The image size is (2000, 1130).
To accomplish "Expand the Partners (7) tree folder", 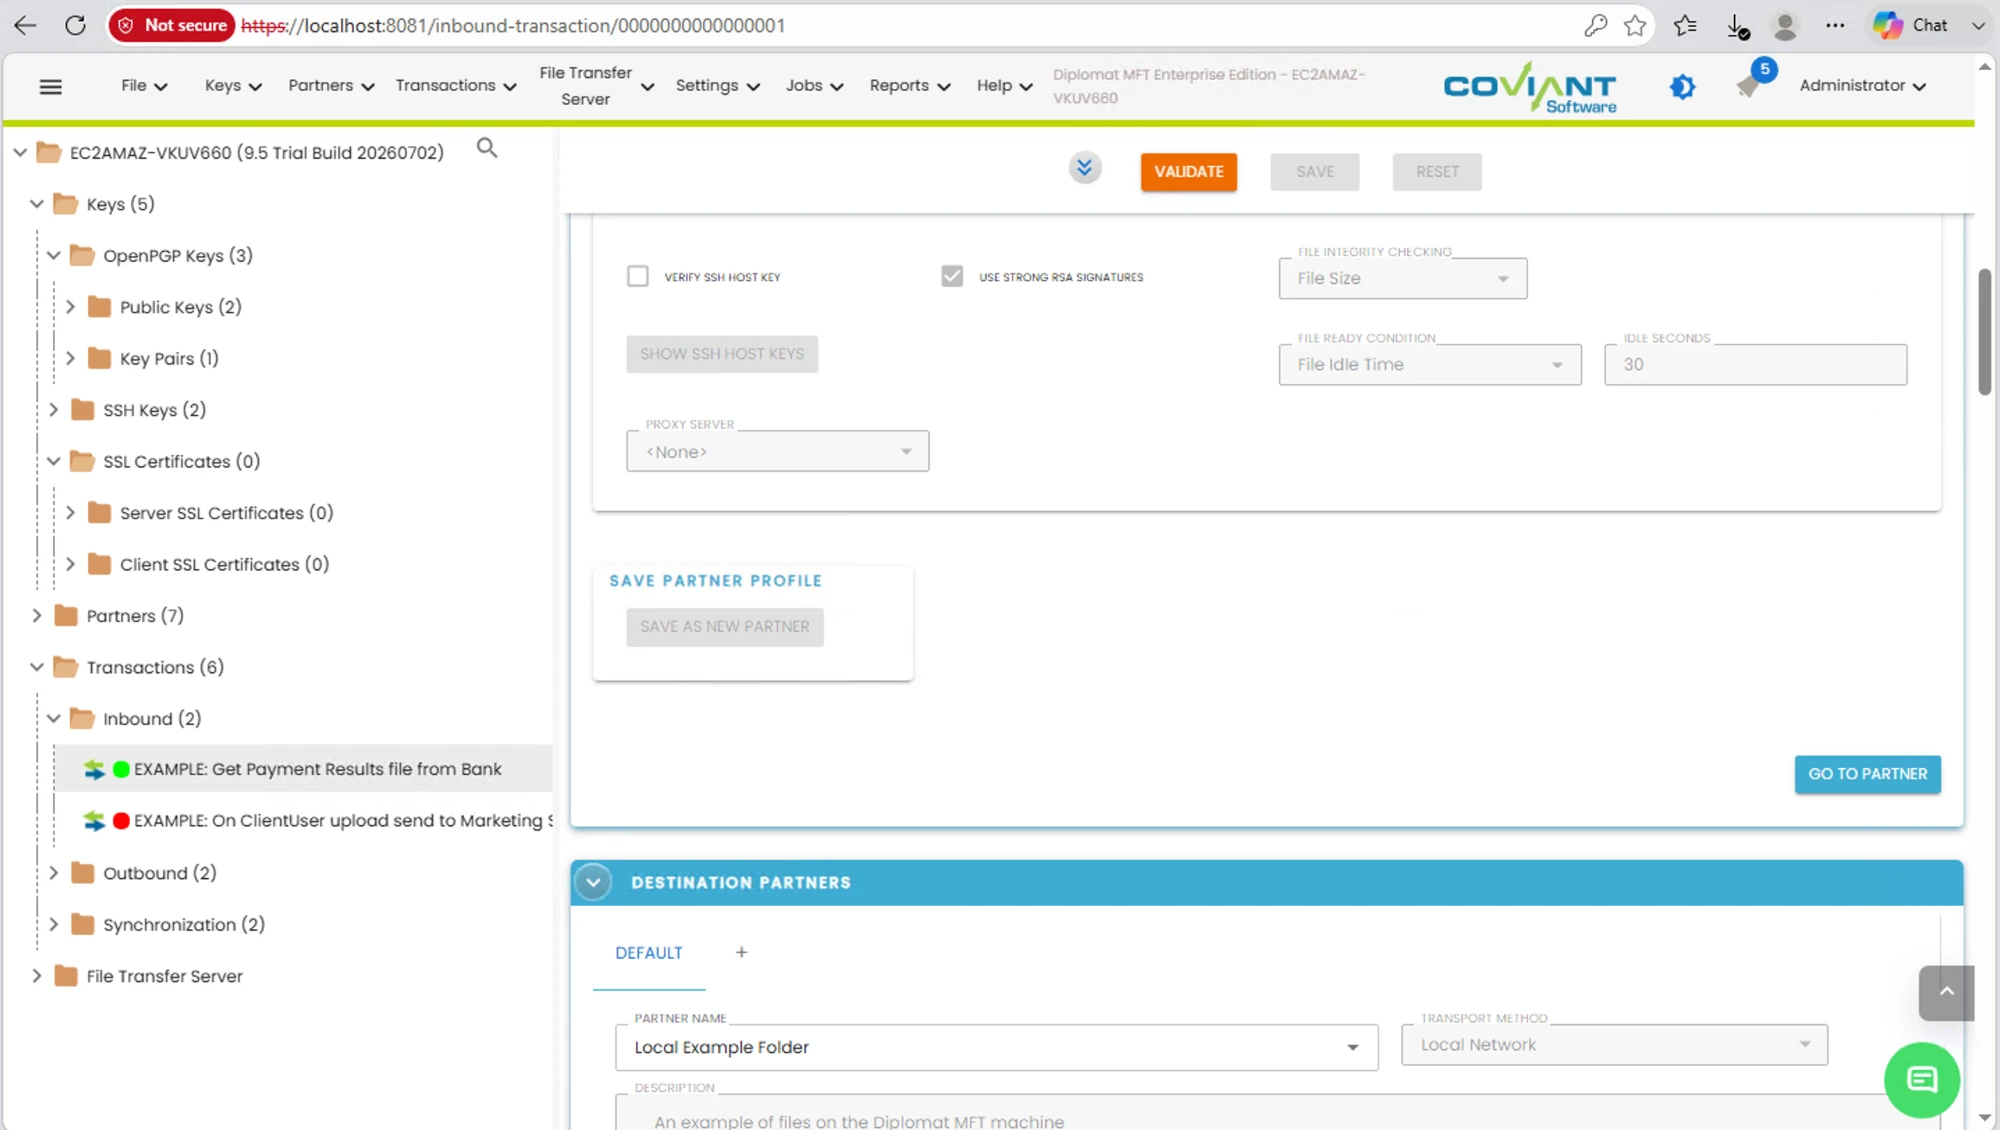I will (x=37, y=615).
